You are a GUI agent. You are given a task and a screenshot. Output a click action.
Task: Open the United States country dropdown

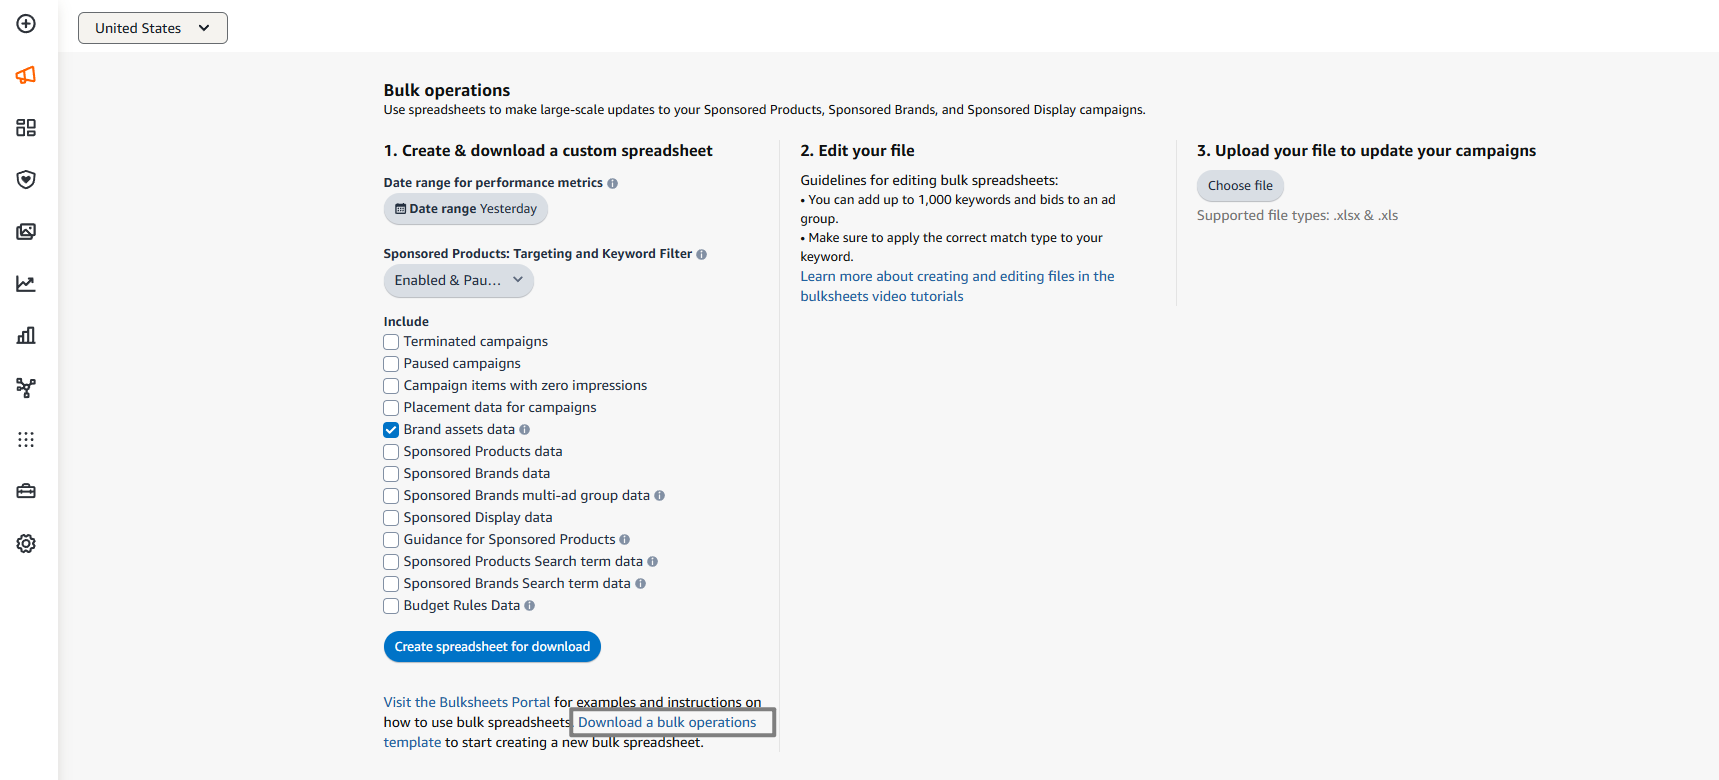[152, 28]
